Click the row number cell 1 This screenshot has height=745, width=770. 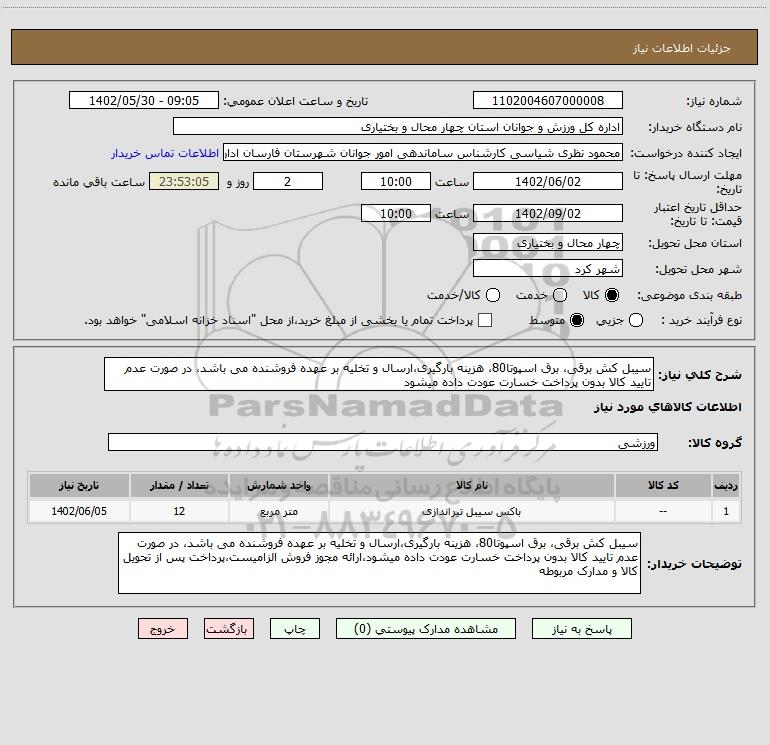click(x=726, y=511)
